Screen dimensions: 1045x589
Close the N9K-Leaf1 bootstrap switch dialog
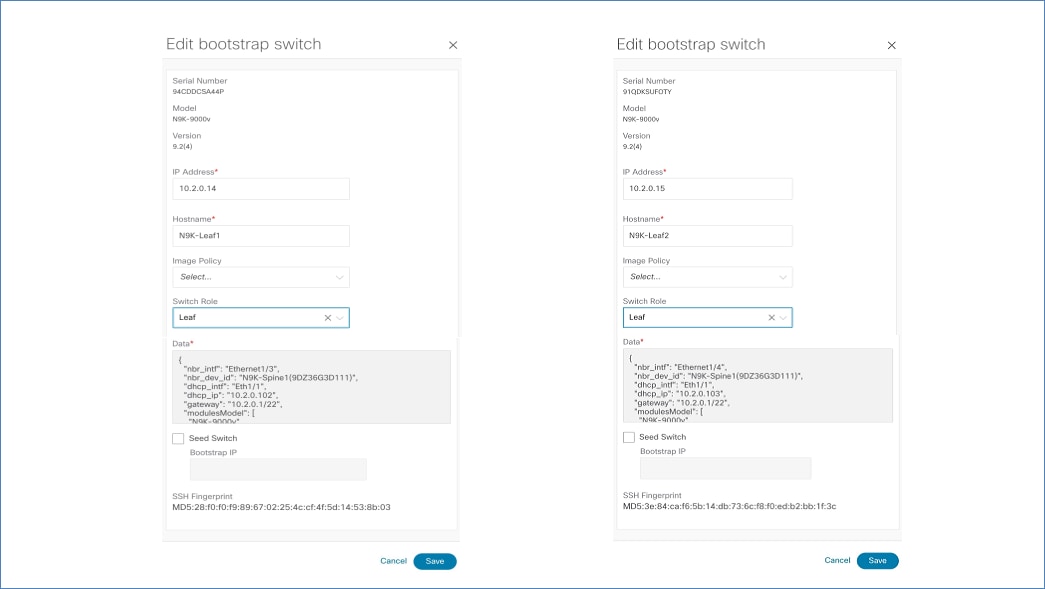click(453, 45)
